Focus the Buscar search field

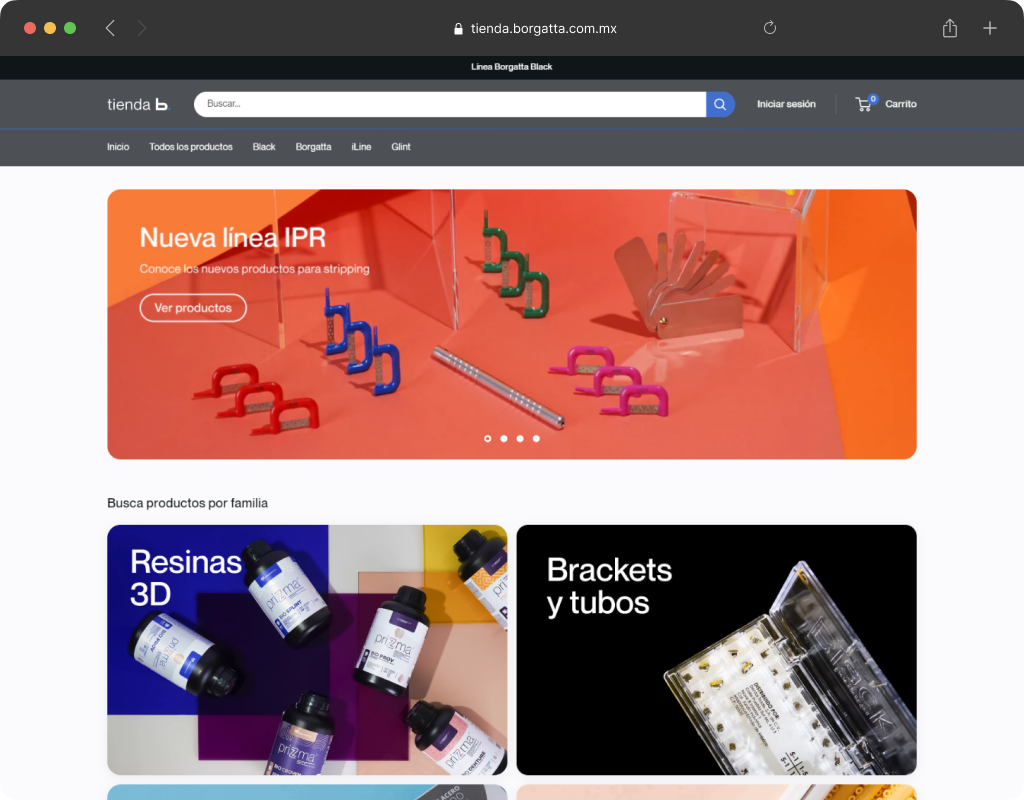(x=450, y=104)
